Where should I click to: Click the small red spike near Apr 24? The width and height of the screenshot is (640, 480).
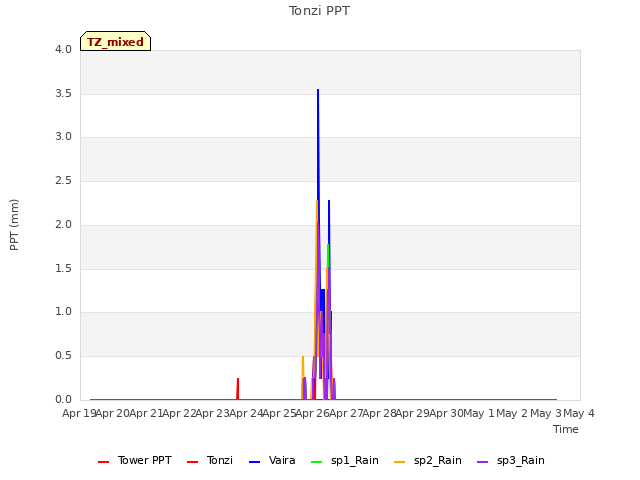(238, 388)
